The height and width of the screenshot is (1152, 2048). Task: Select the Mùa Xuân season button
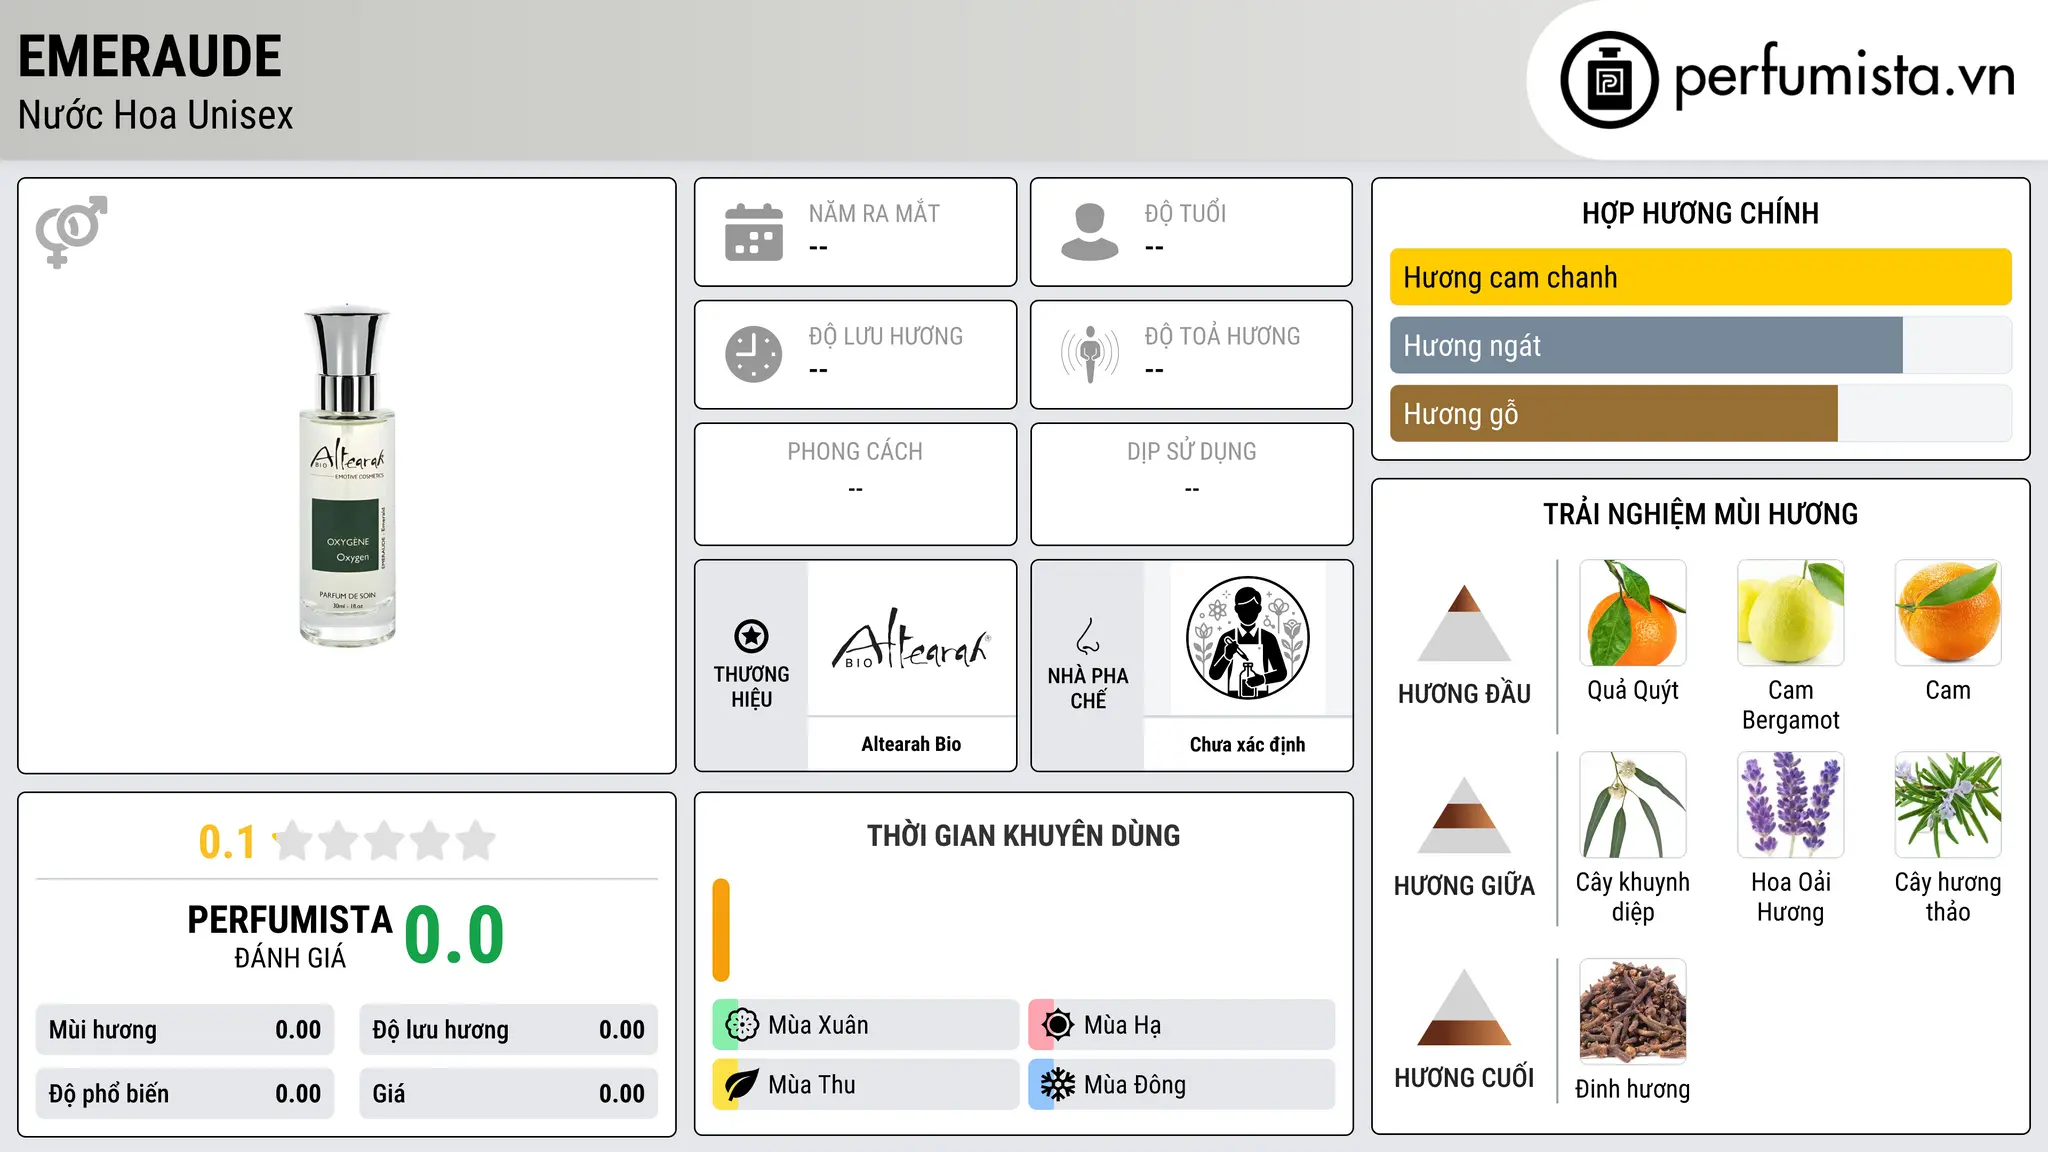(x=865, y=1025)
